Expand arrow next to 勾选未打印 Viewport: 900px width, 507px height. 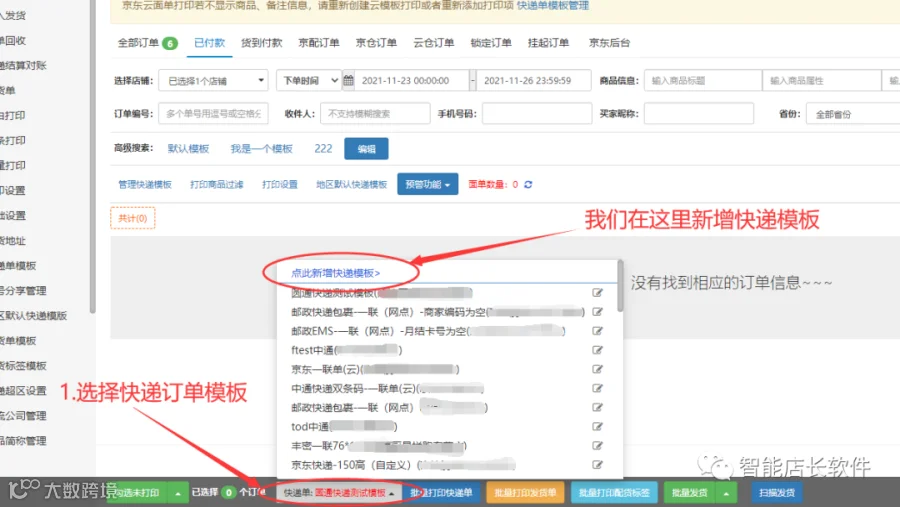point(178,493)
